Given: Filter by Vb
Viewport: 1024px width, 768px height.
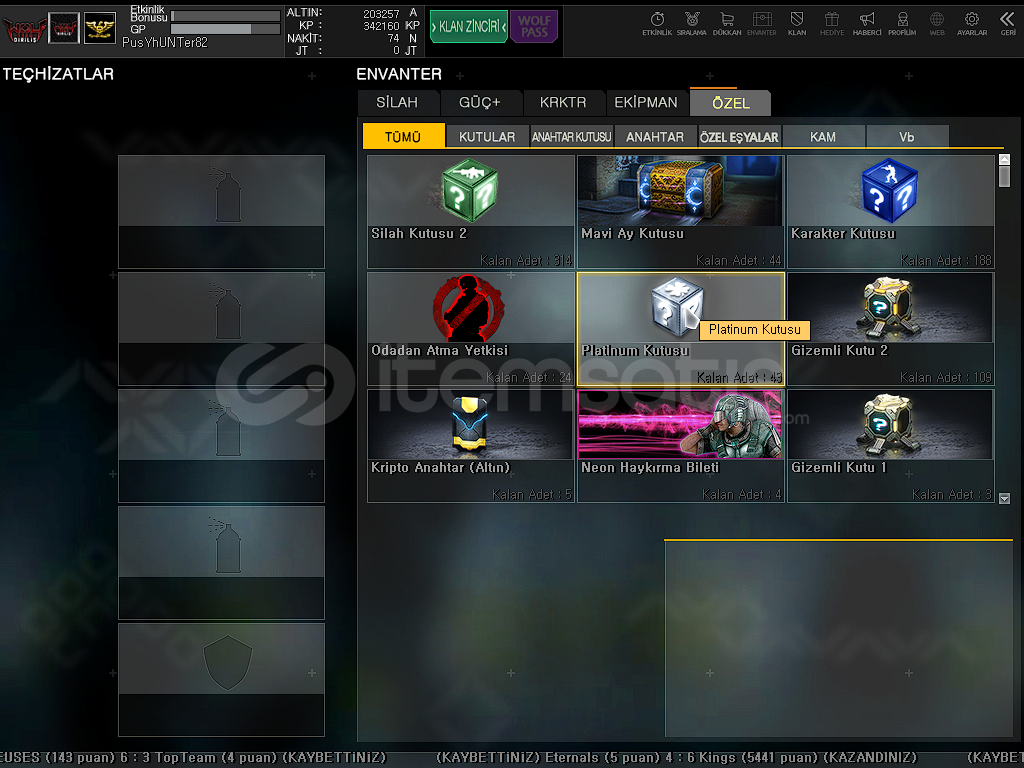Looking at the screenshot, I should point(906,136).
